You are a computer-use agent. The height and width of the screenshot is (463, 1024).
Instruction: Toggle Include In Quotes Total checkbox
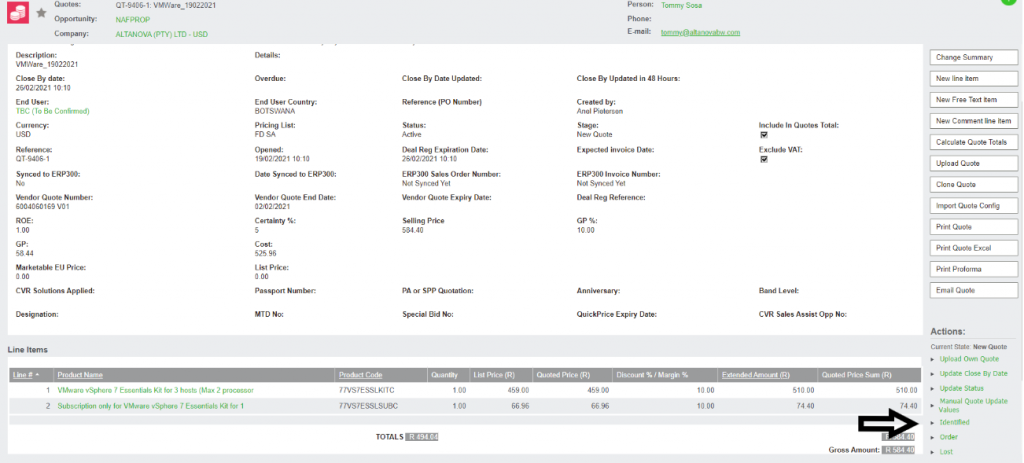pyautogui.click(x=764, y=135)
